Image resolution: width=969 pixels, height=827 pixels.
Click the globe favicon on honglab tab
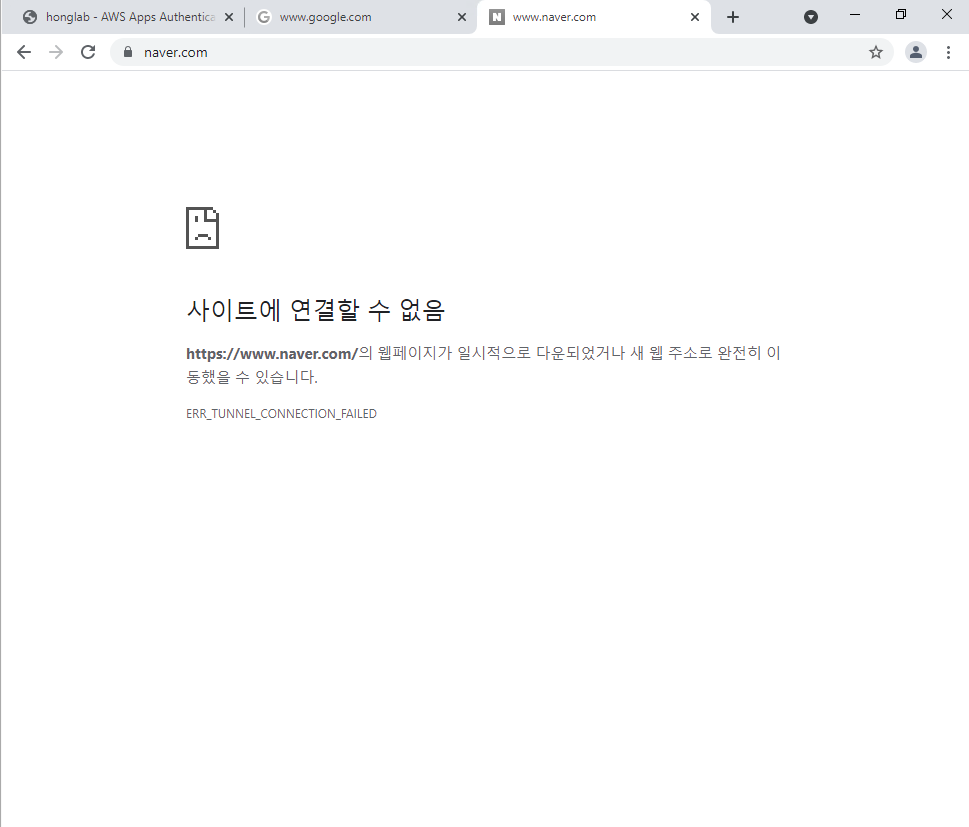(x=30, y=17)
